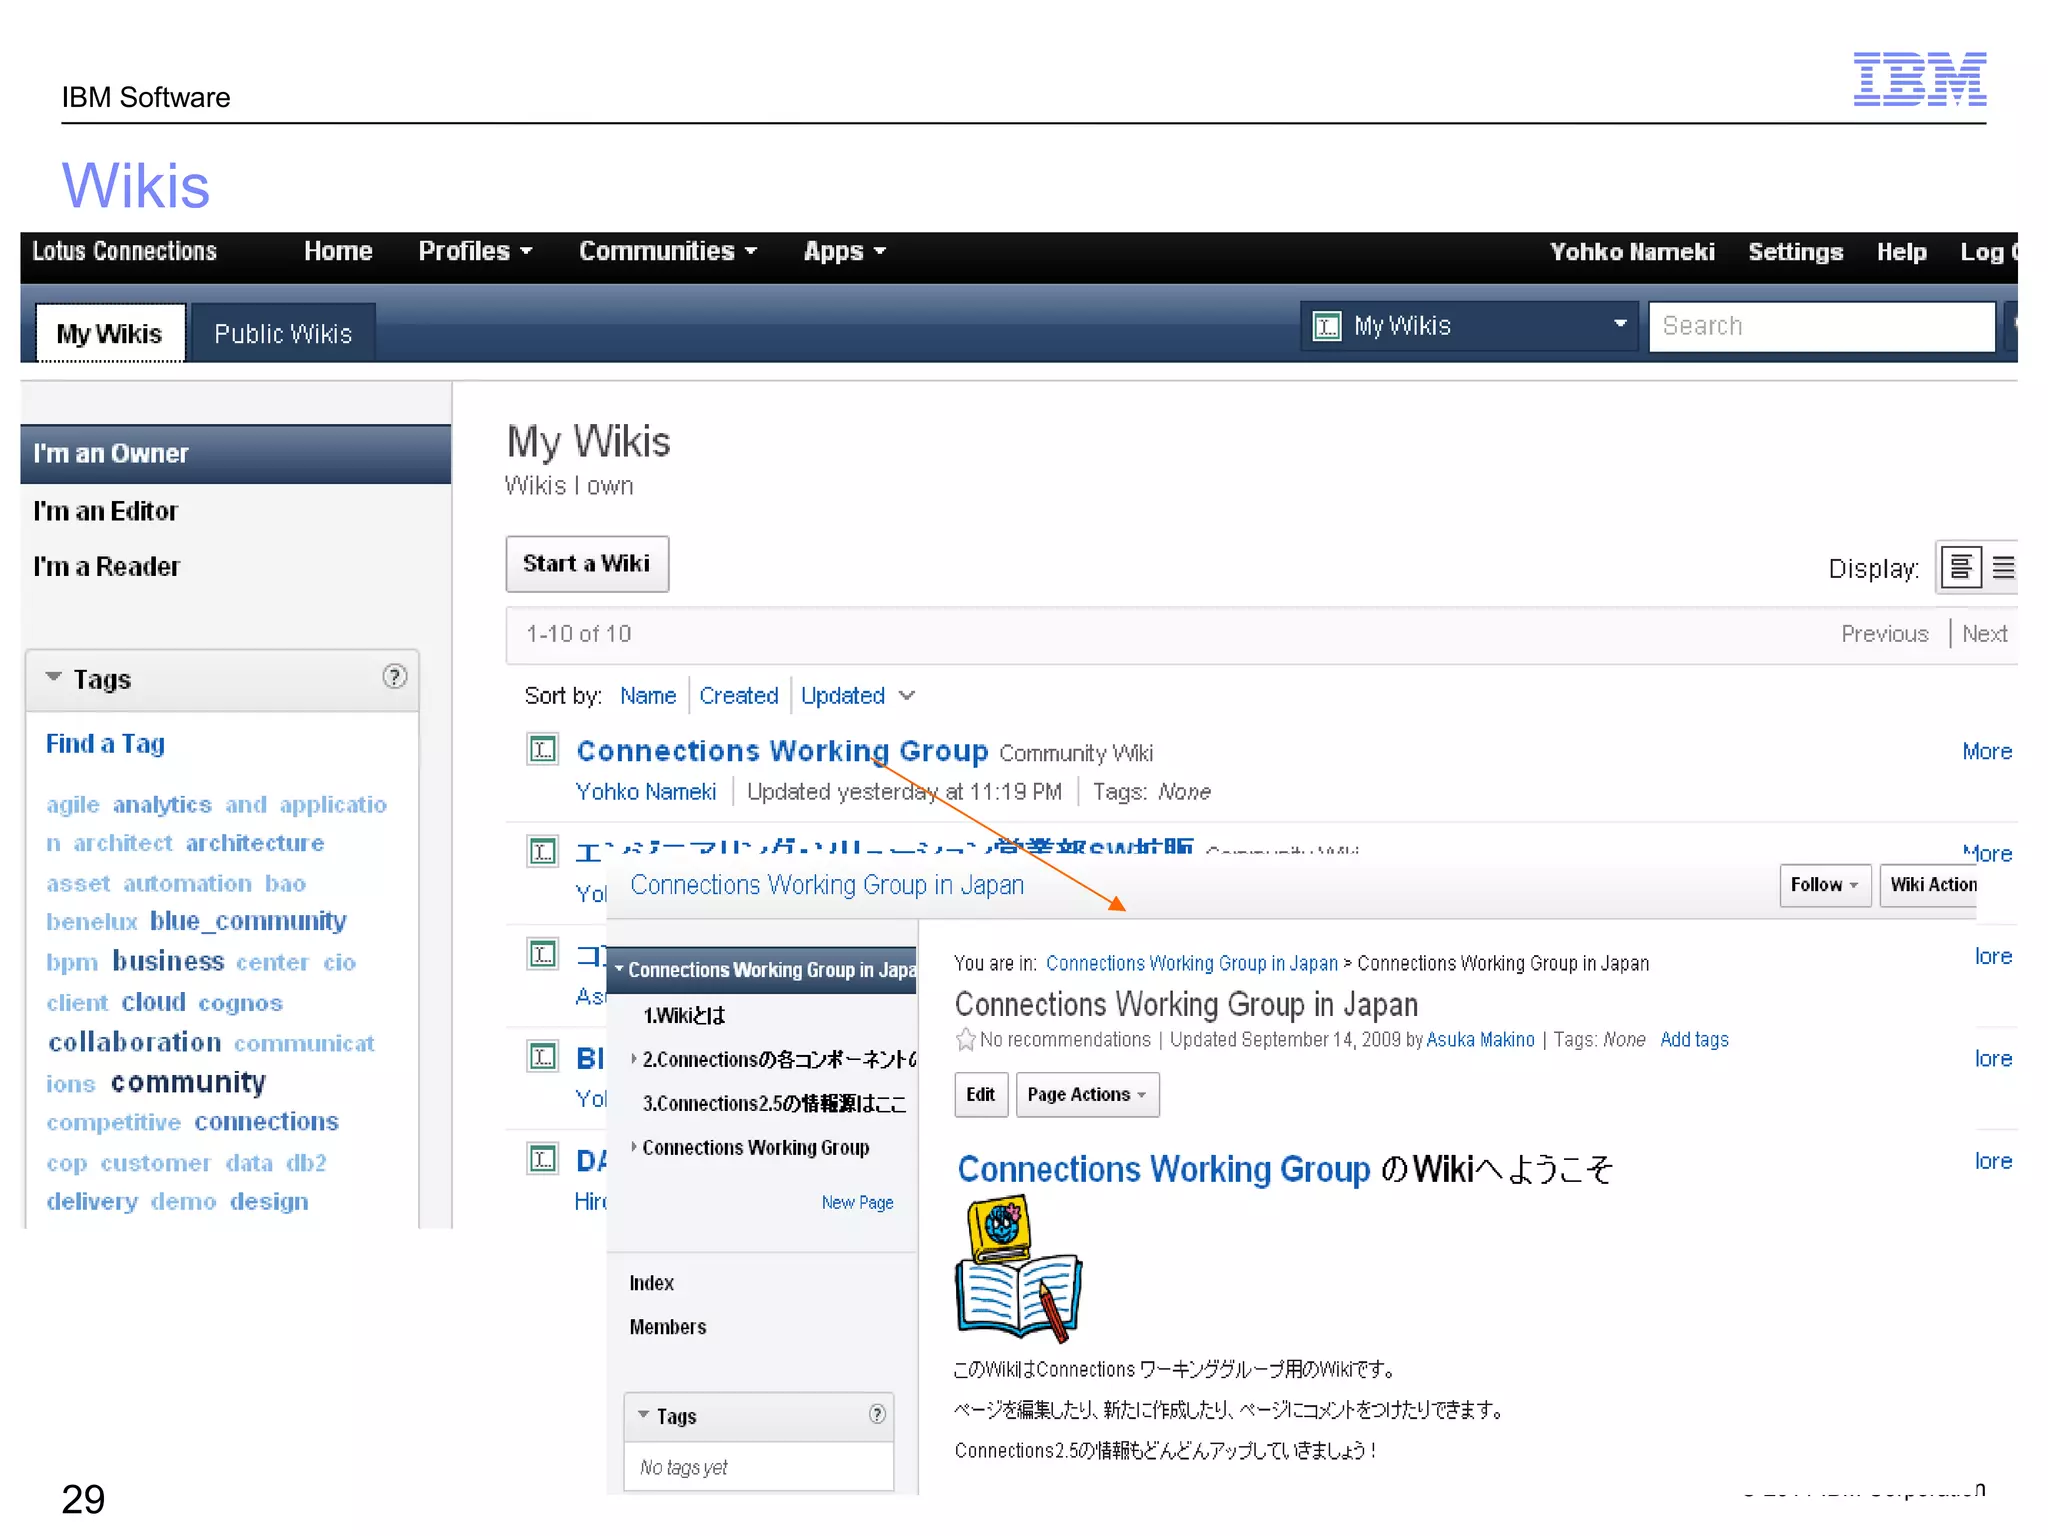This screenshot has width=2048, height=1536.
Task: Collapse Connections Working Group in Japan navigation header
Action: pos(620,969)
